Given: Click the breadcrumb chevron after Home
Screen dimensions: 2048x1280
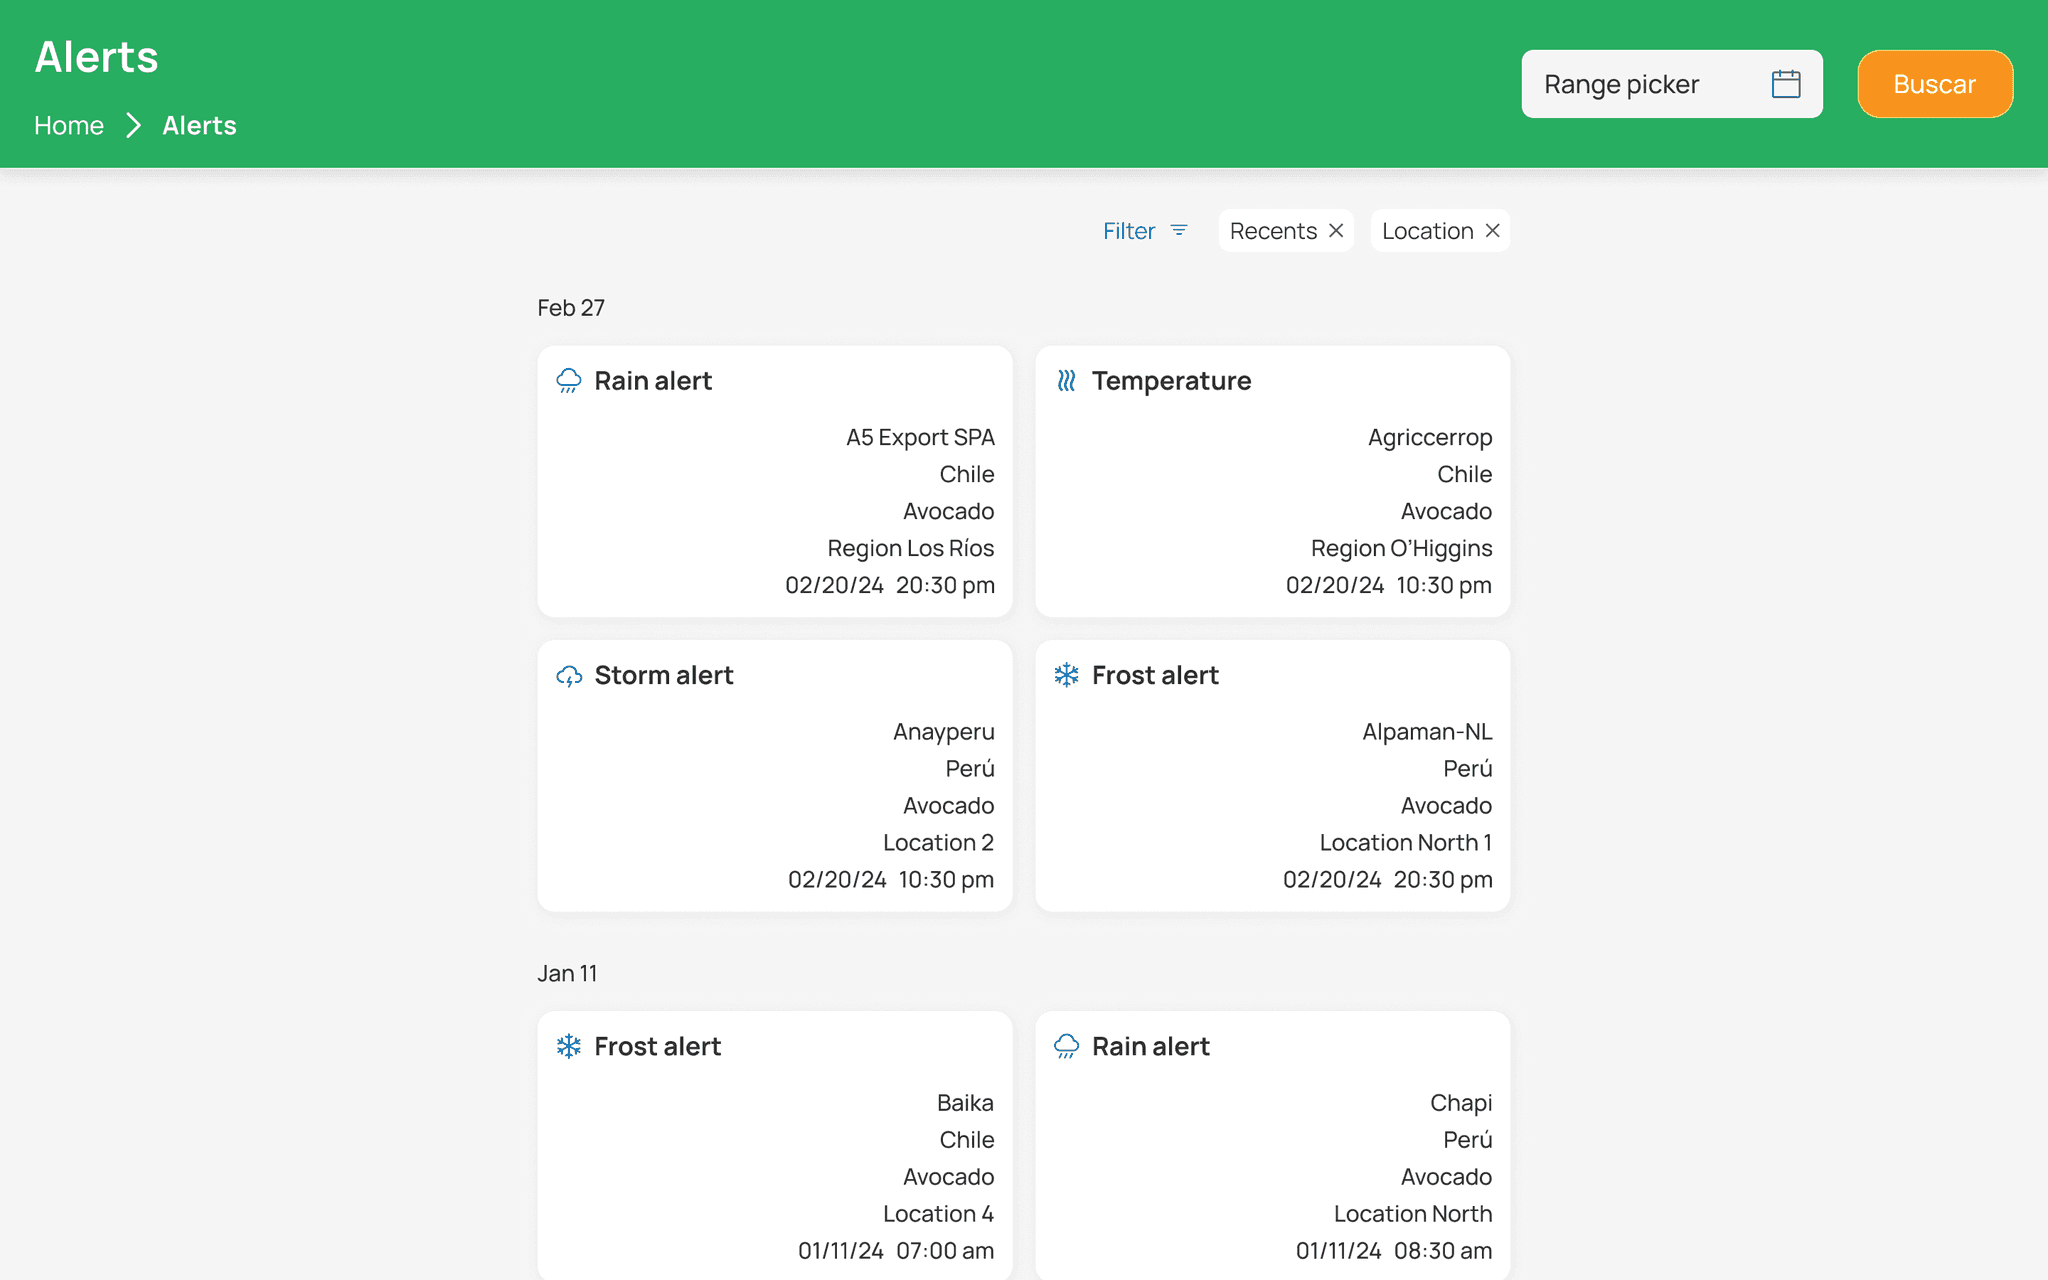Looking at the screenshot, I should point(133,126).
